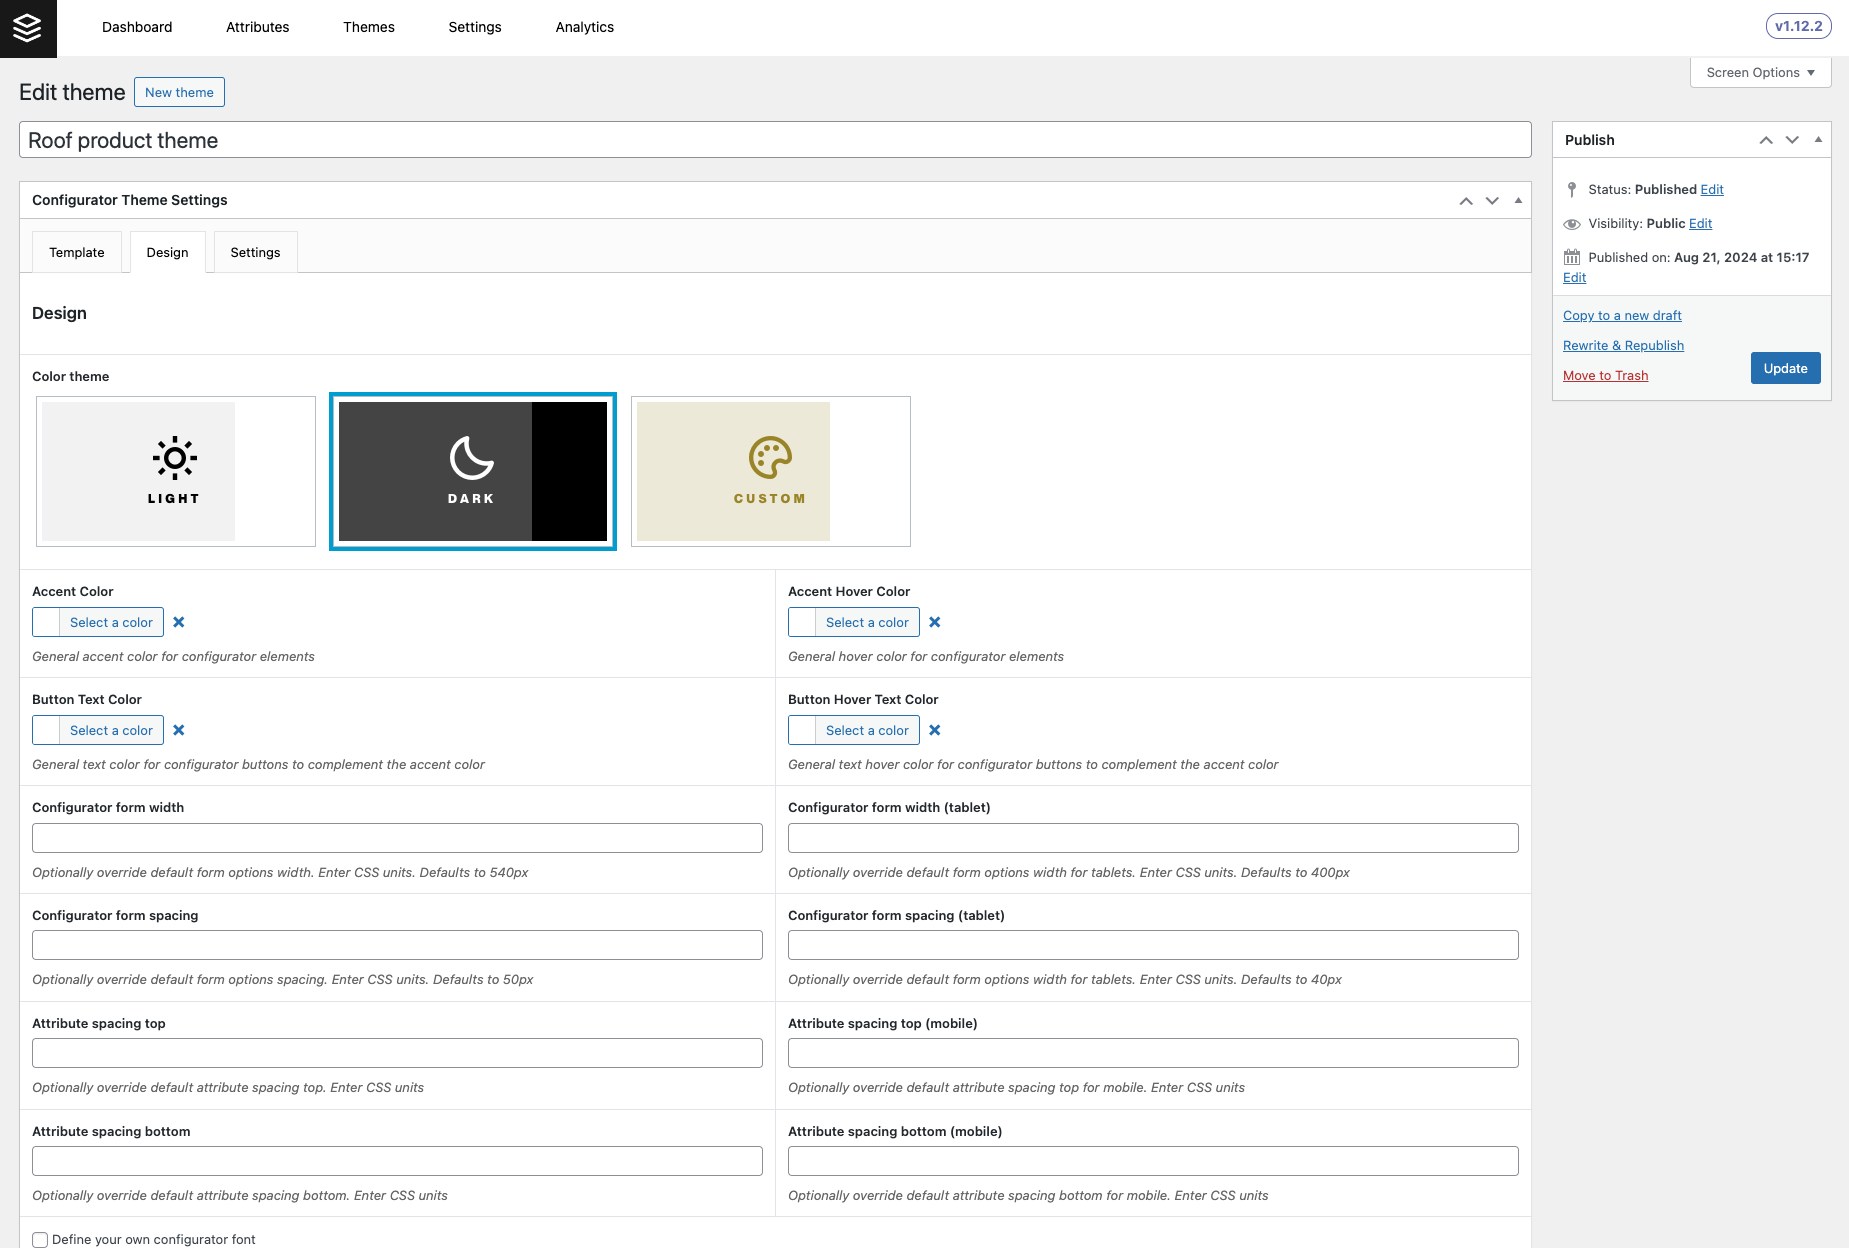
Task: Move Publish box up
Action: tap(1766, 140)
